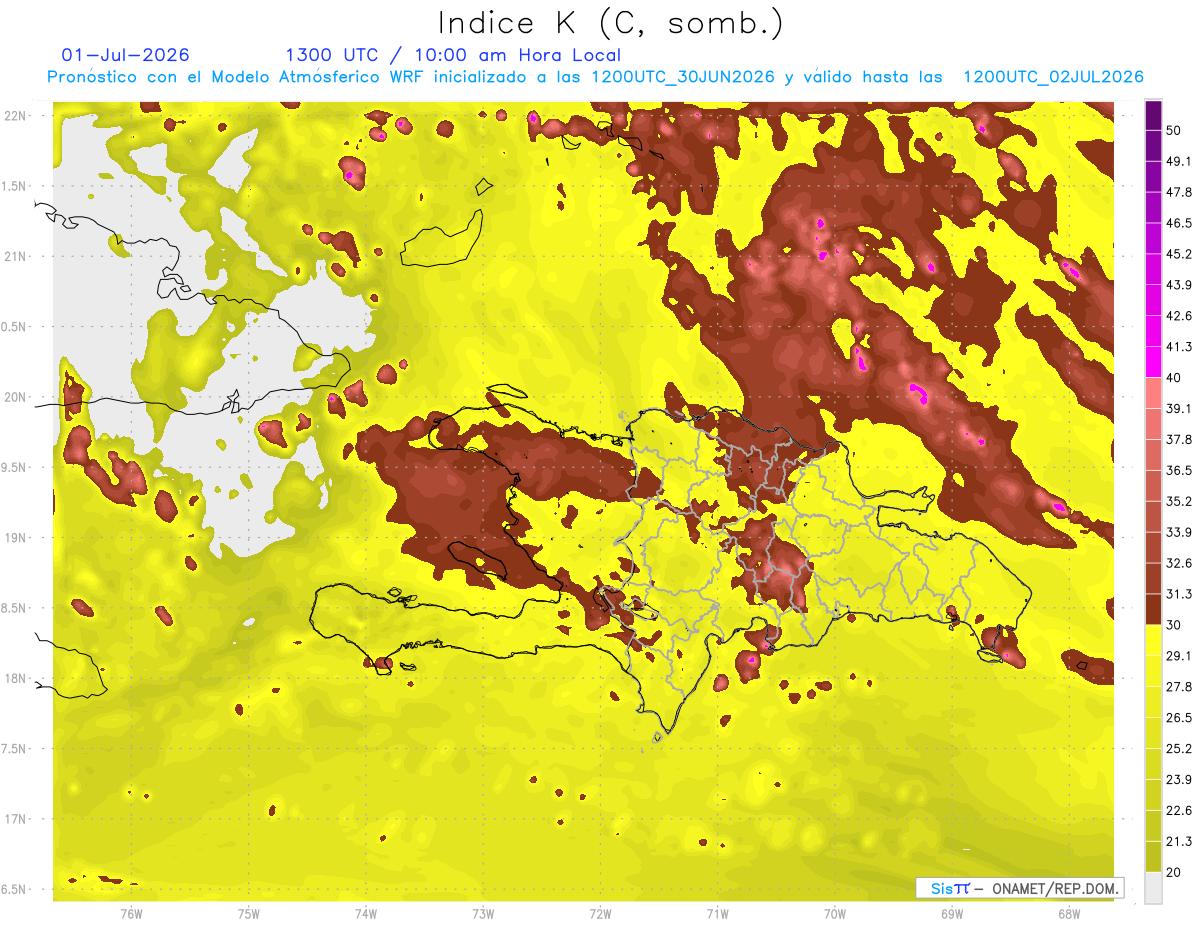Click the "22N" latitude label

(x=14, y=116)
